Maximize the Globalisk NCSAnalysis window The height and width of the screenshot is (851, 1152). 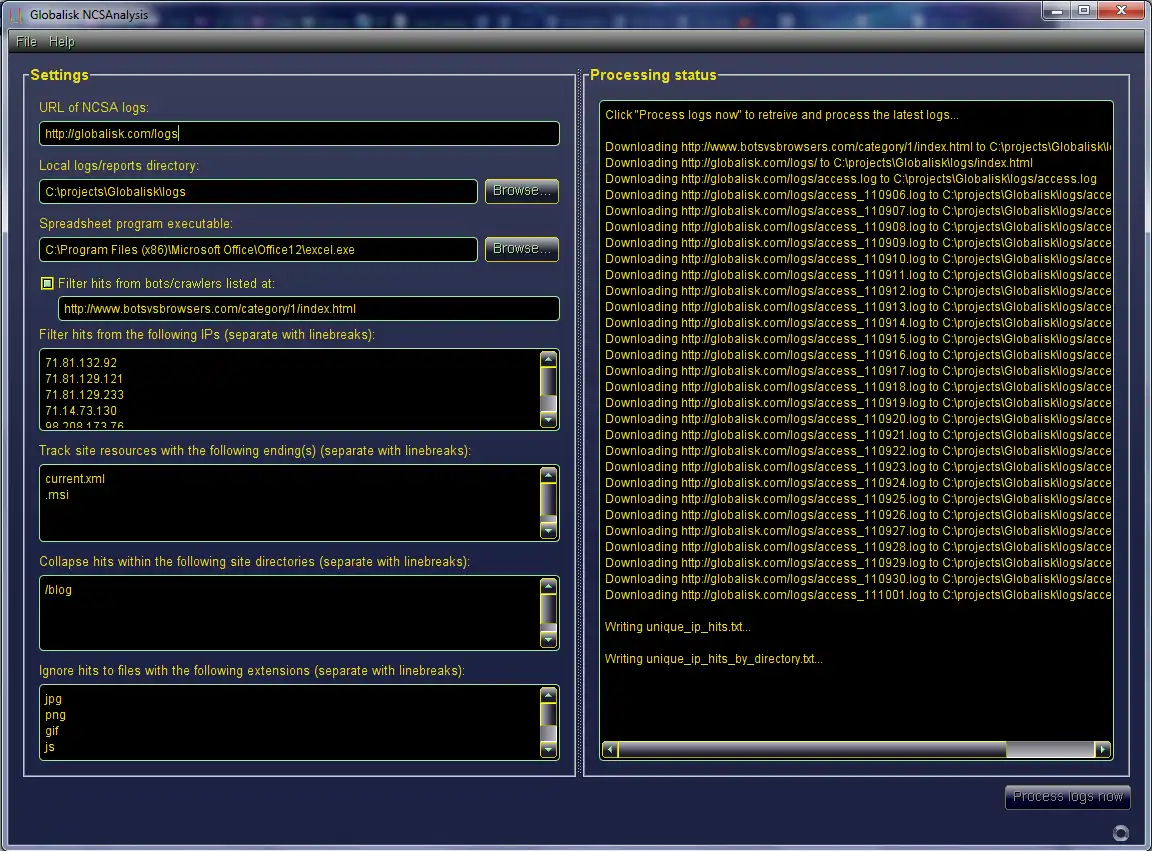tap(1084, 10)
